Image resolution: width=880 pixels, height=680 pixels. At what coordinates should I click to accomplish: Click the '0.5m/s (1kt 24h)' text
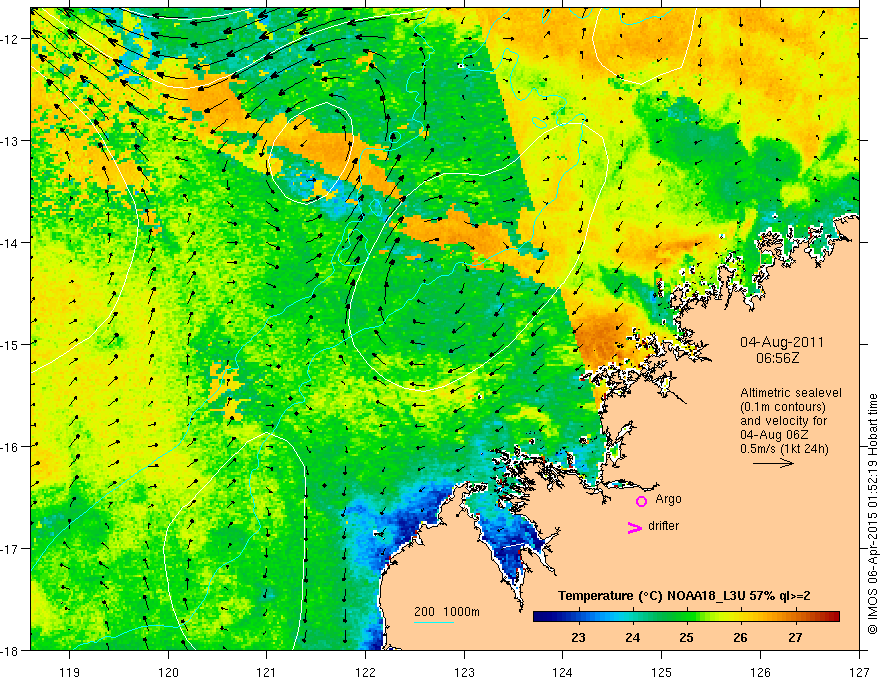[x=784, y=449]
